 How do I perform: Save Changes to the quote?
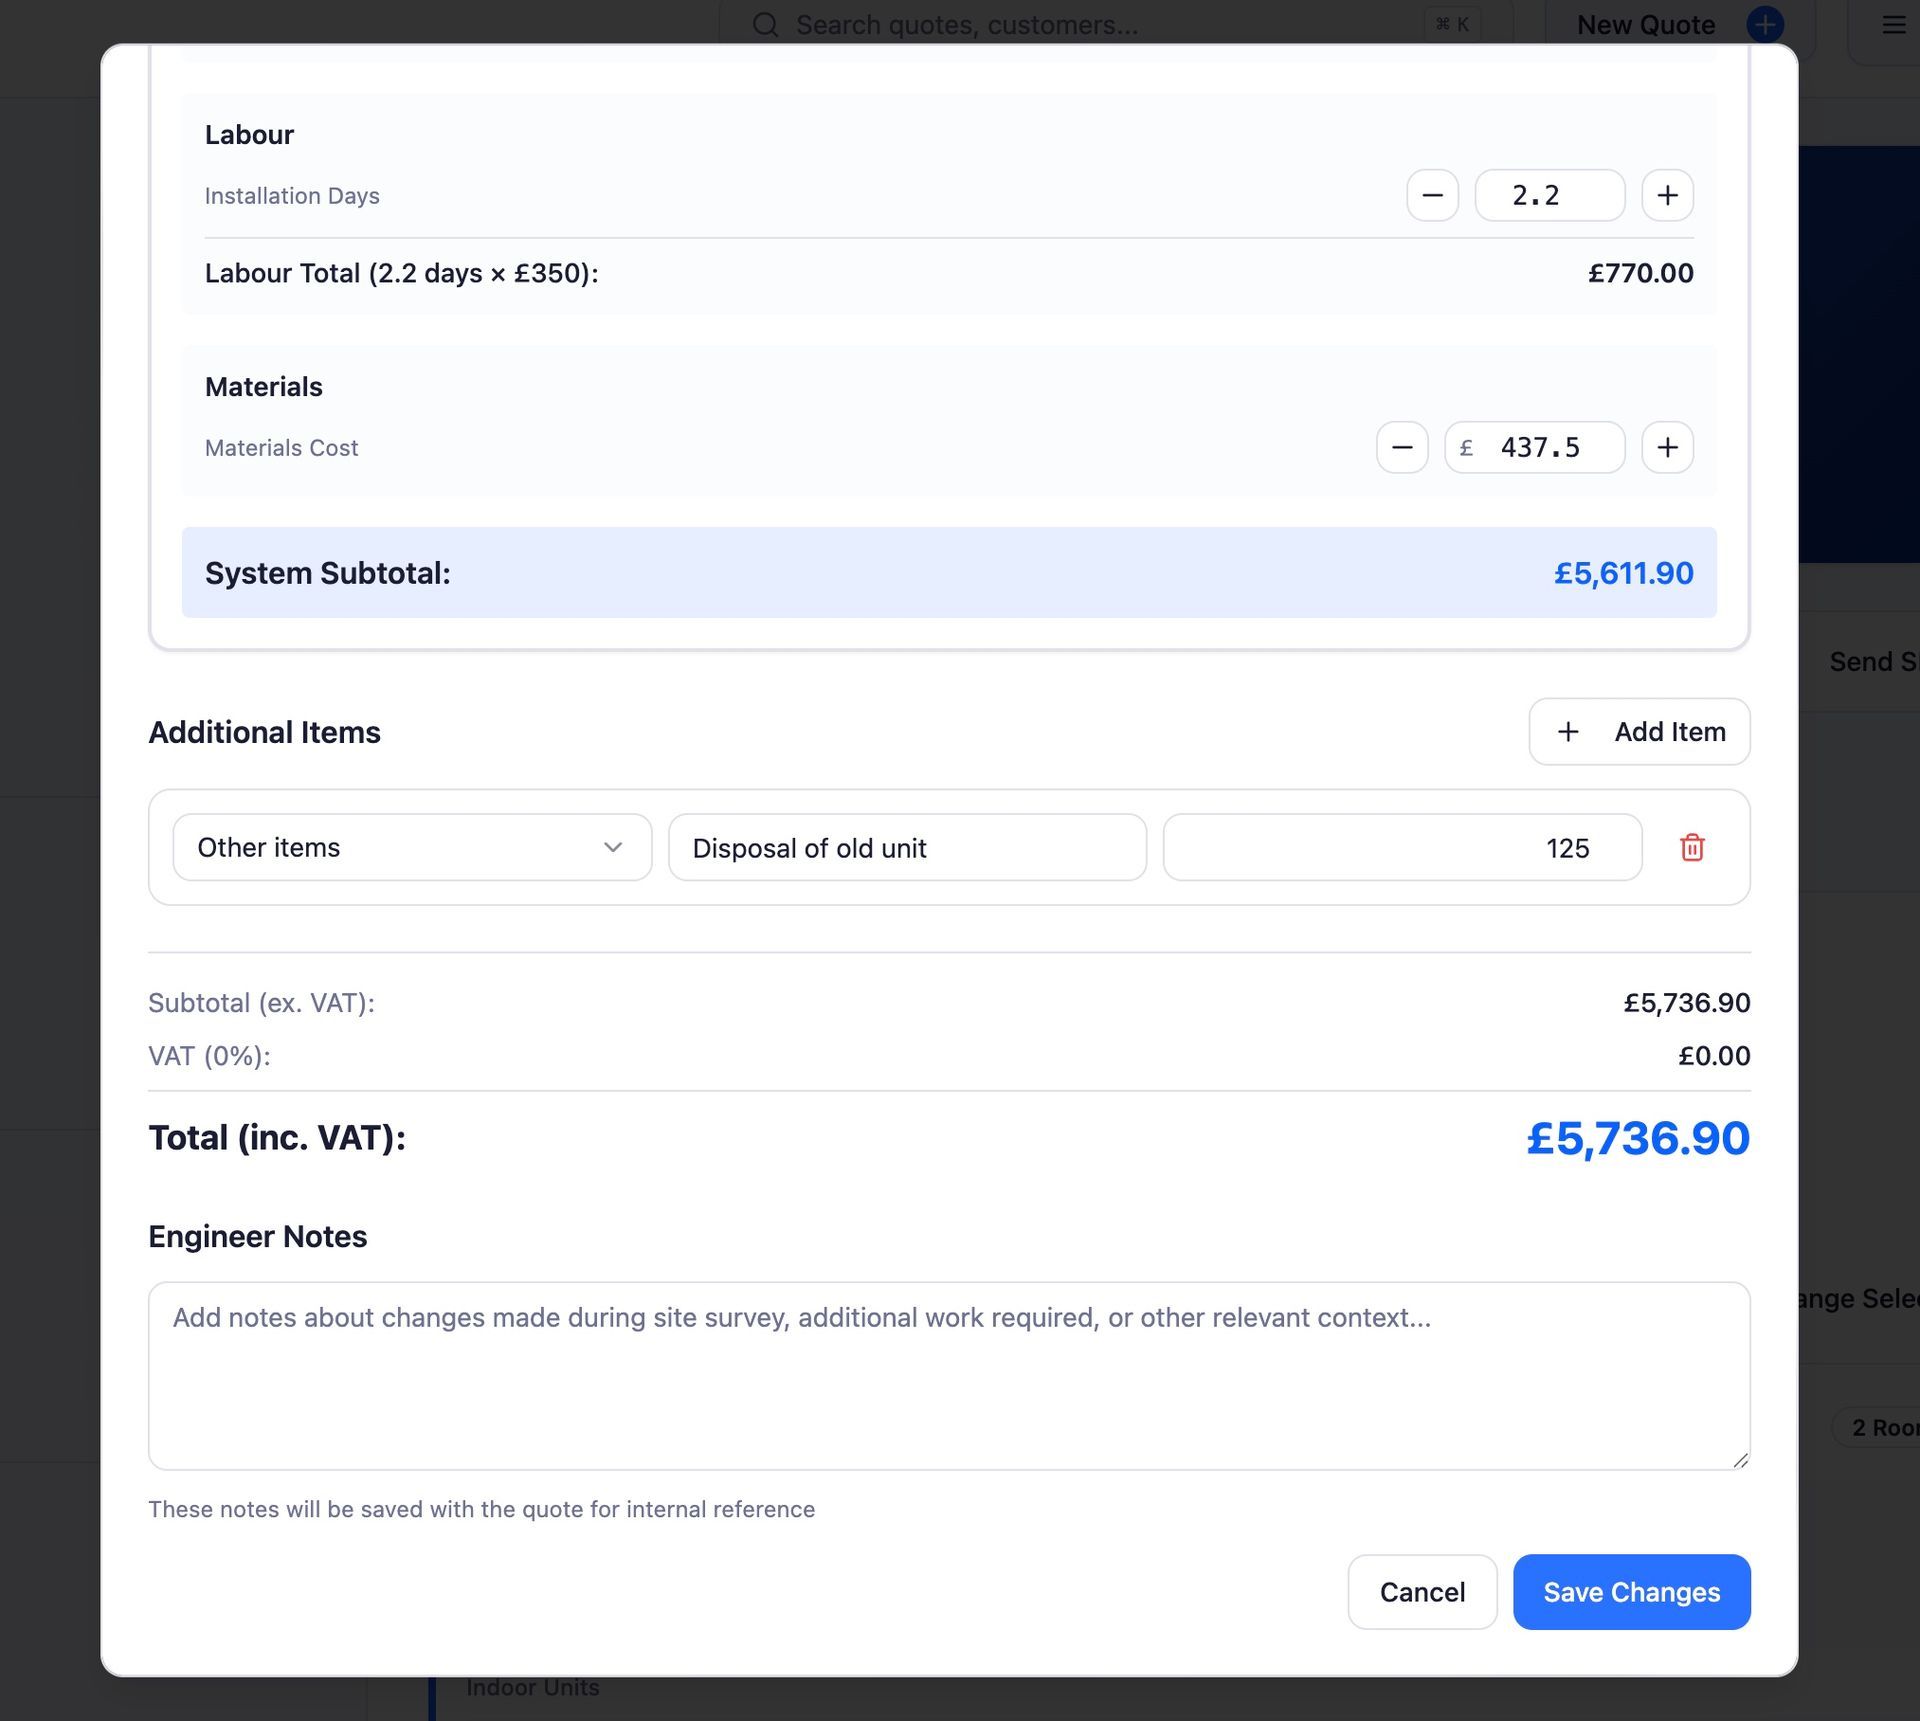point(1631,1592)
